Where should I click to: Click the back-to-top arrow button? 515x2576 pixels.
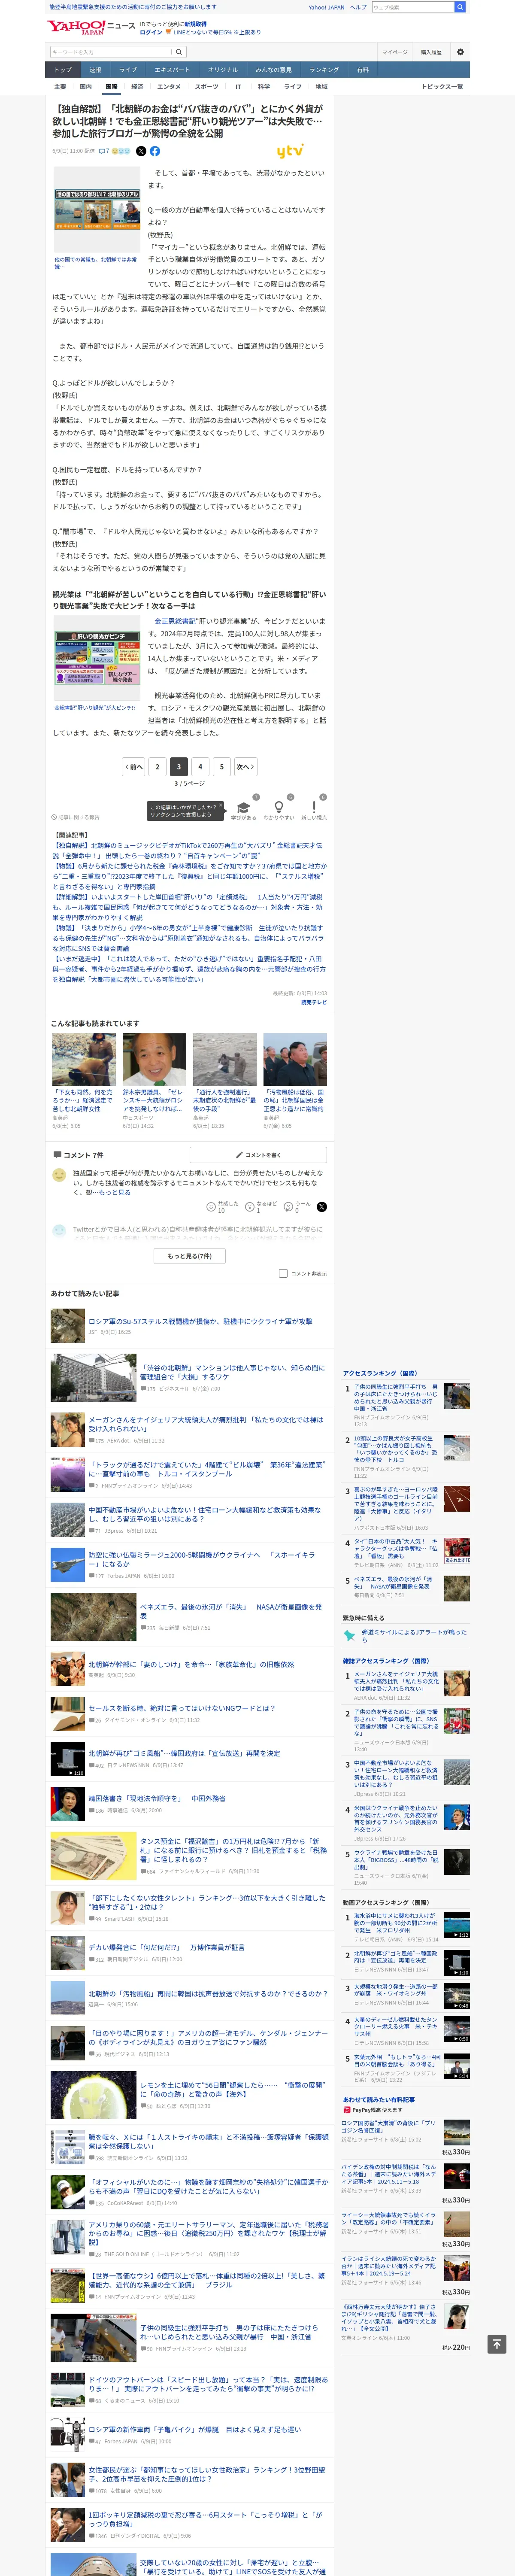click(496, 2344)
